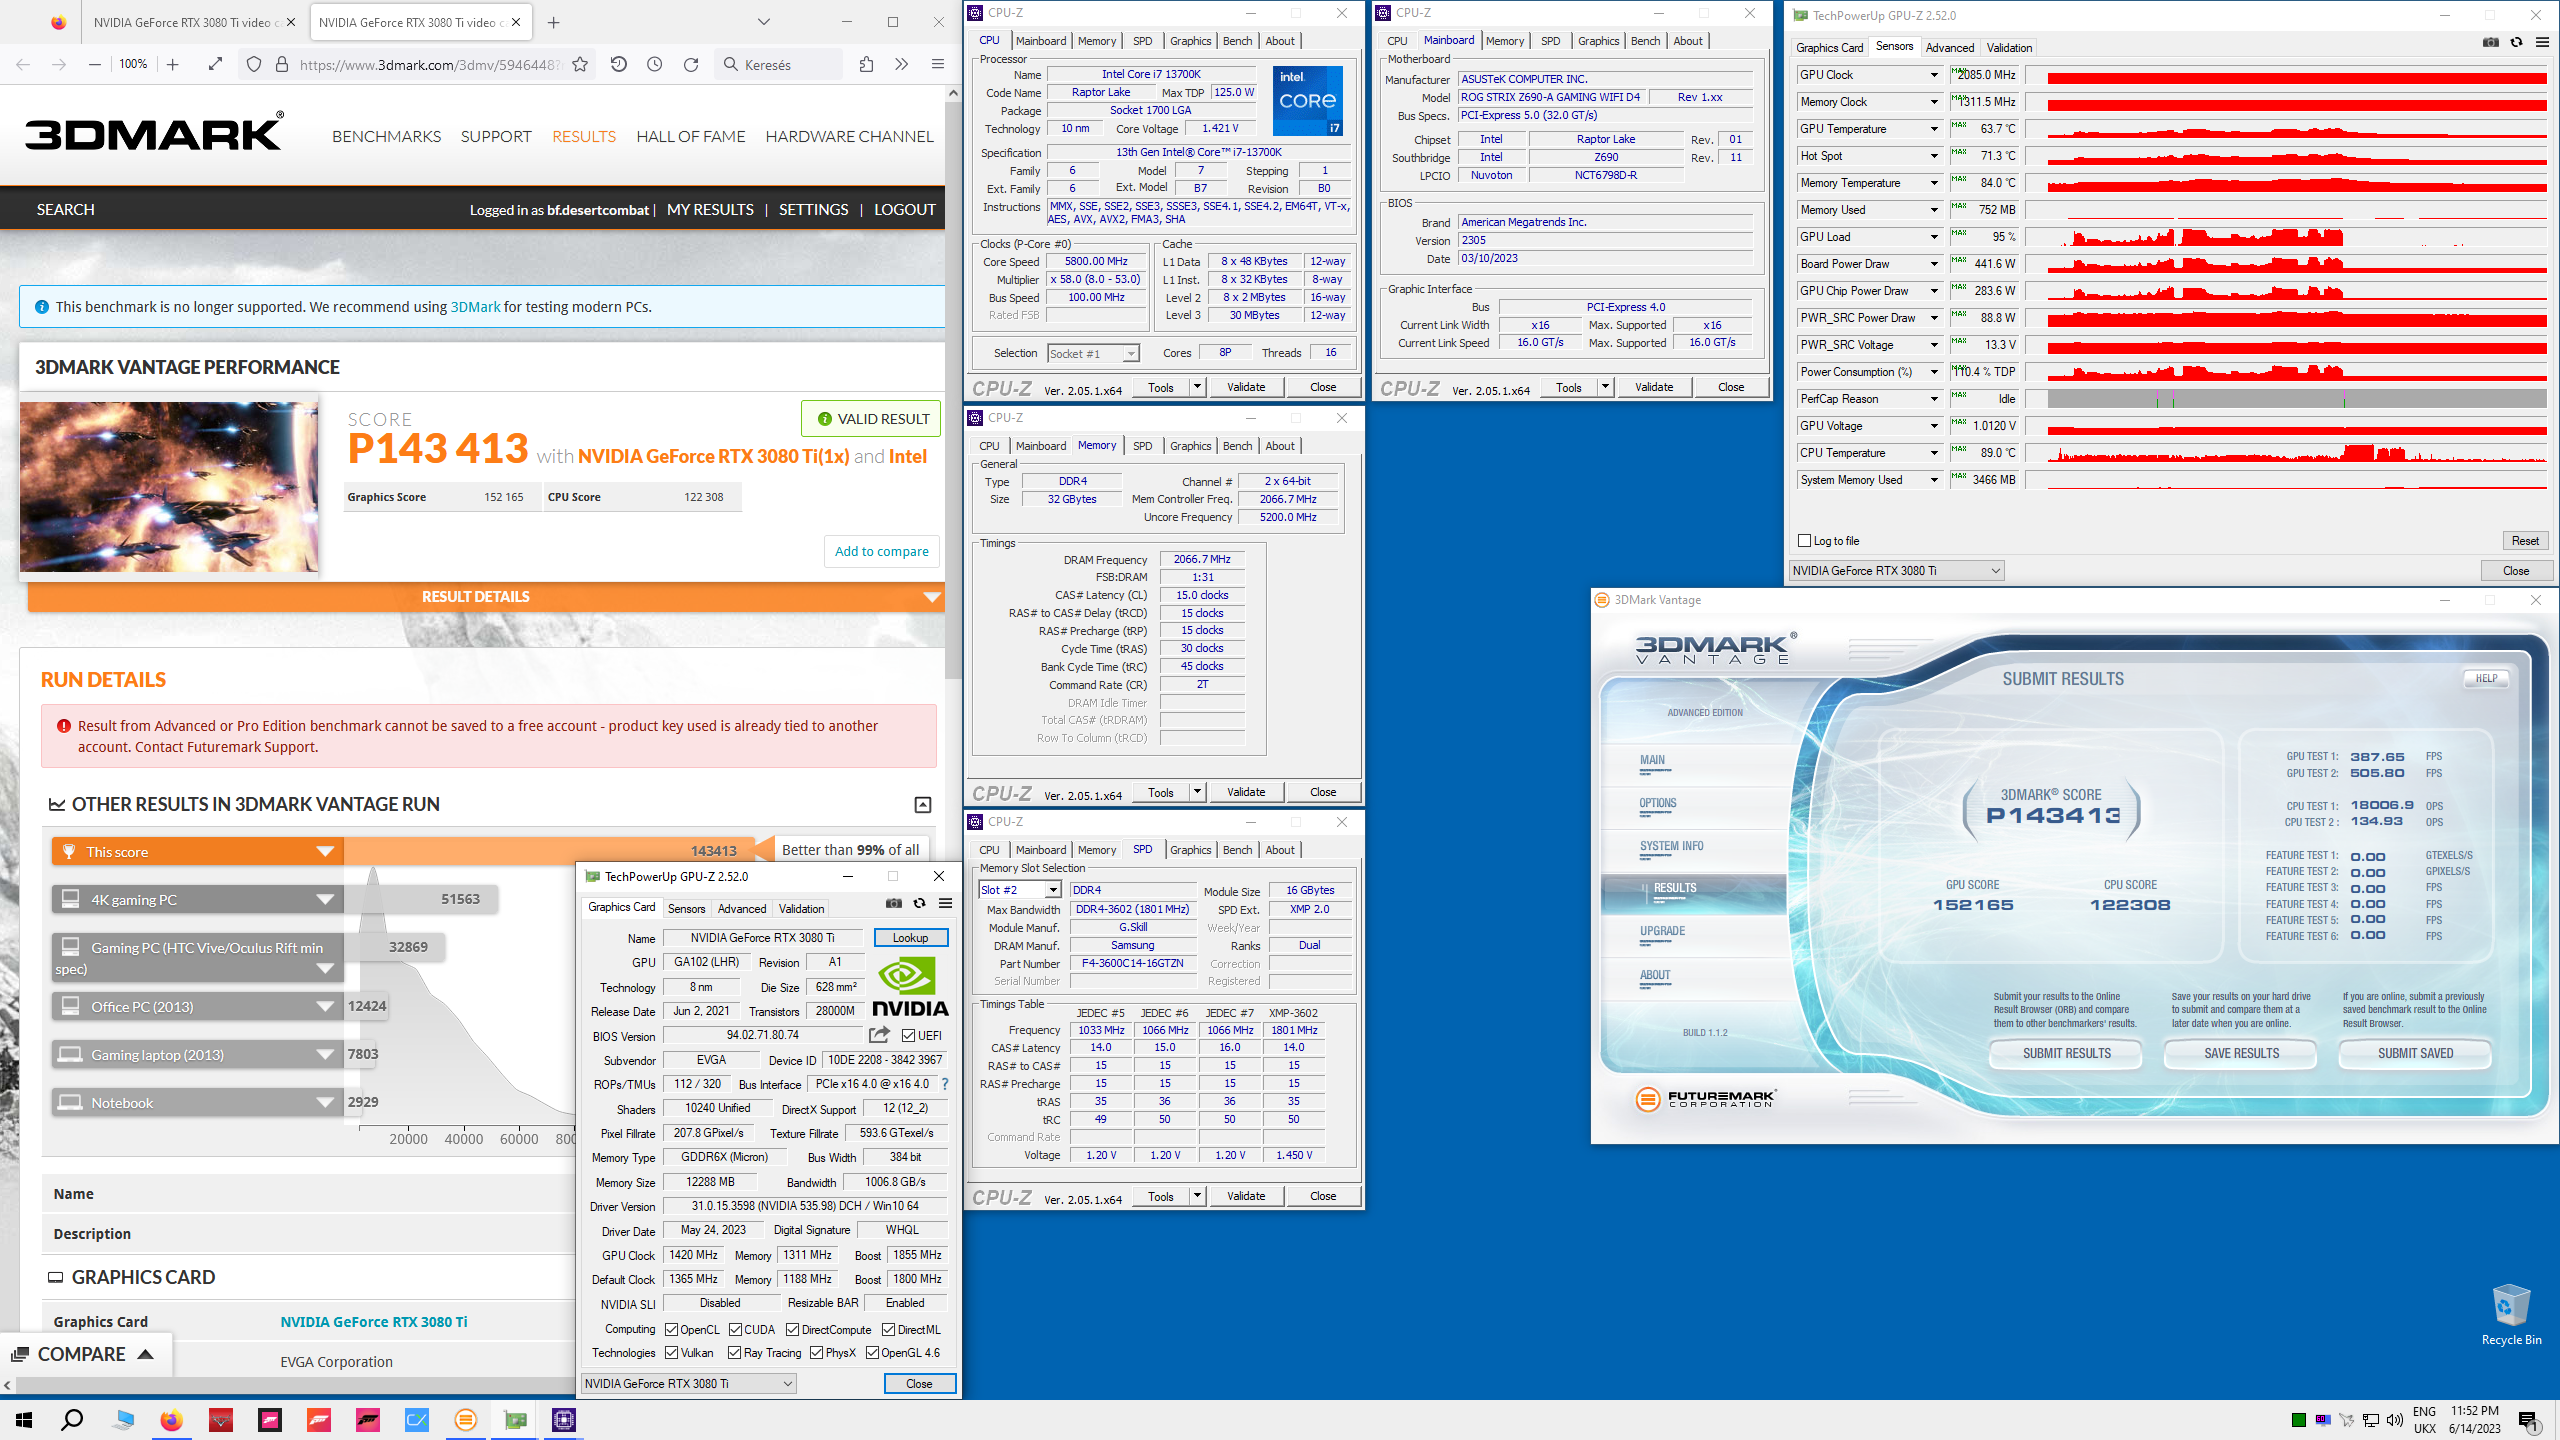Click the Firefox history clock icon
Viewport: 2560px width, 1440px height.
pos(654,64)
